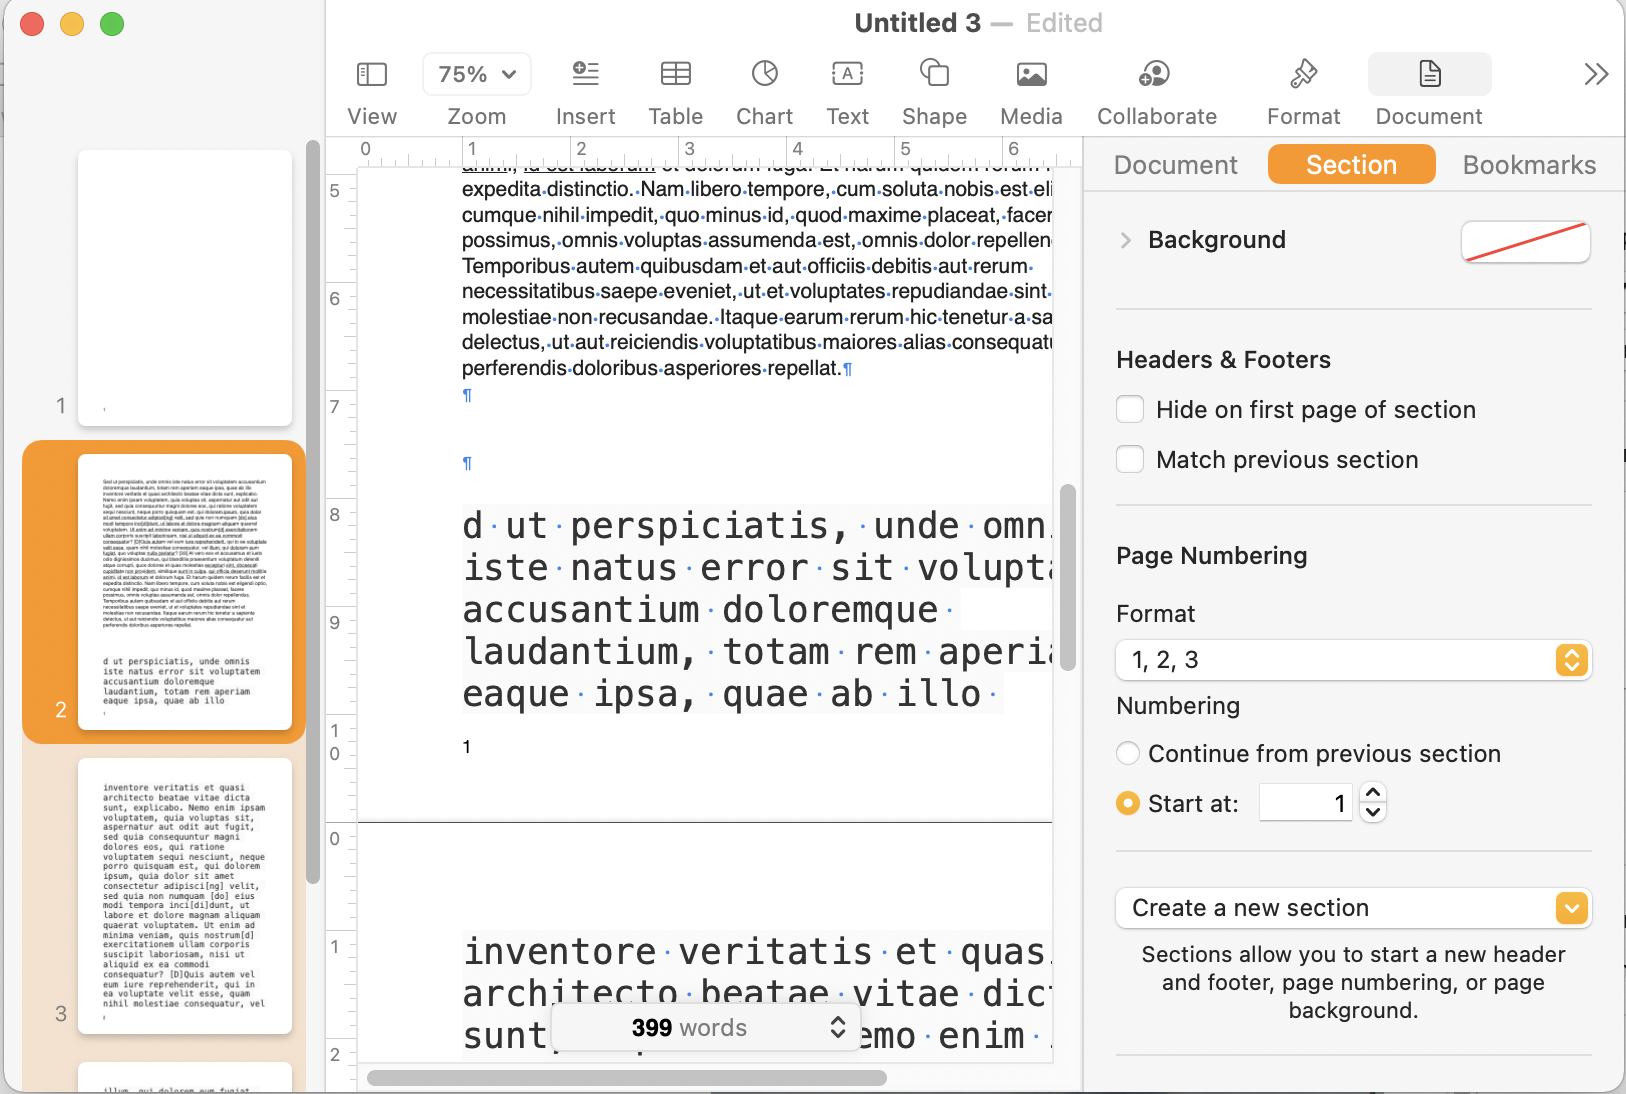1626x1094 pixels.
Task: Open the page numbering Format dropdown
Action: 1352,660
